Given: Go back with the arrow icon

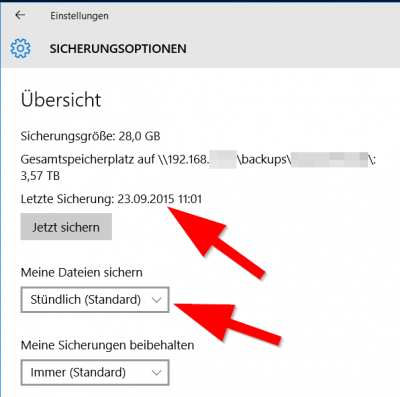Looking at the screenshot, I should (20, 15).
